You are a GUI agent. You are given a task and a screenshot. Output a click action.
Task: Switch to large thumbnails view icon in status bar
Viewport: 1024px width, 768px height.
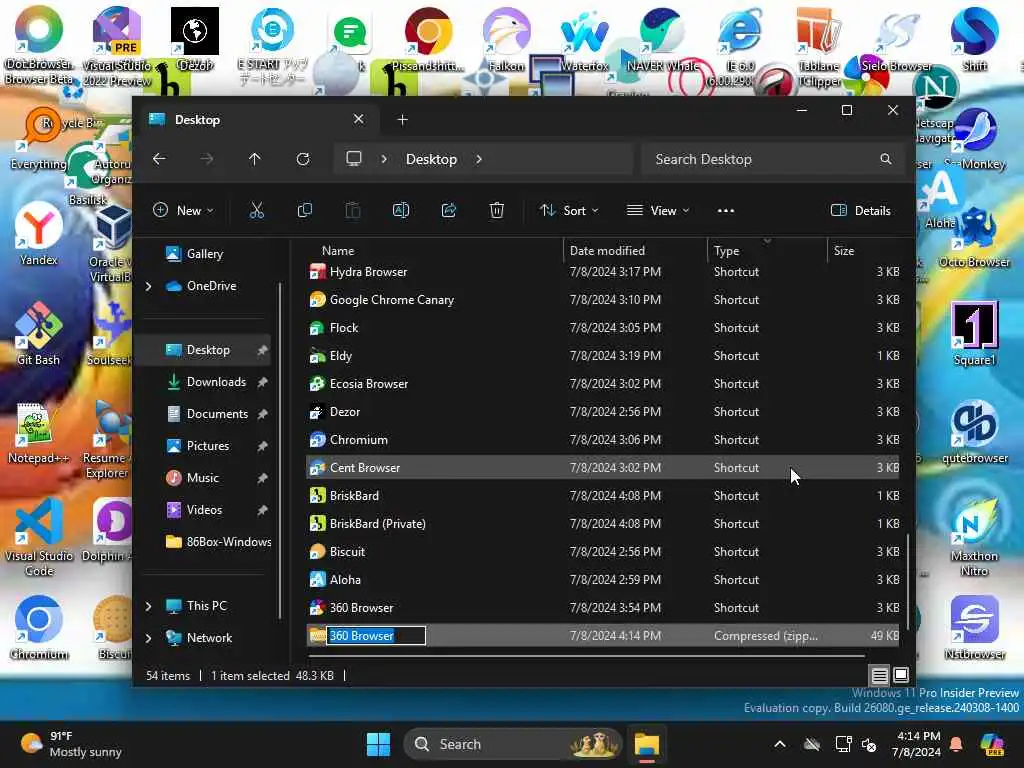(x=901, y=675)
